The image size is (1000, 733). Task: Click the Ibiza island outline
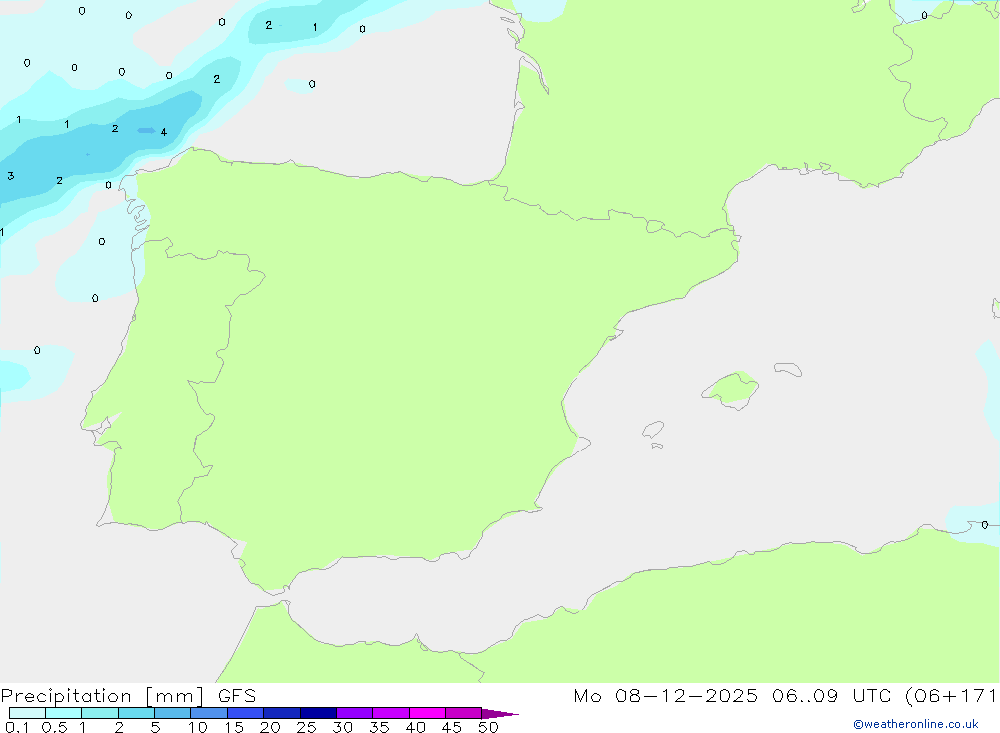653,430
